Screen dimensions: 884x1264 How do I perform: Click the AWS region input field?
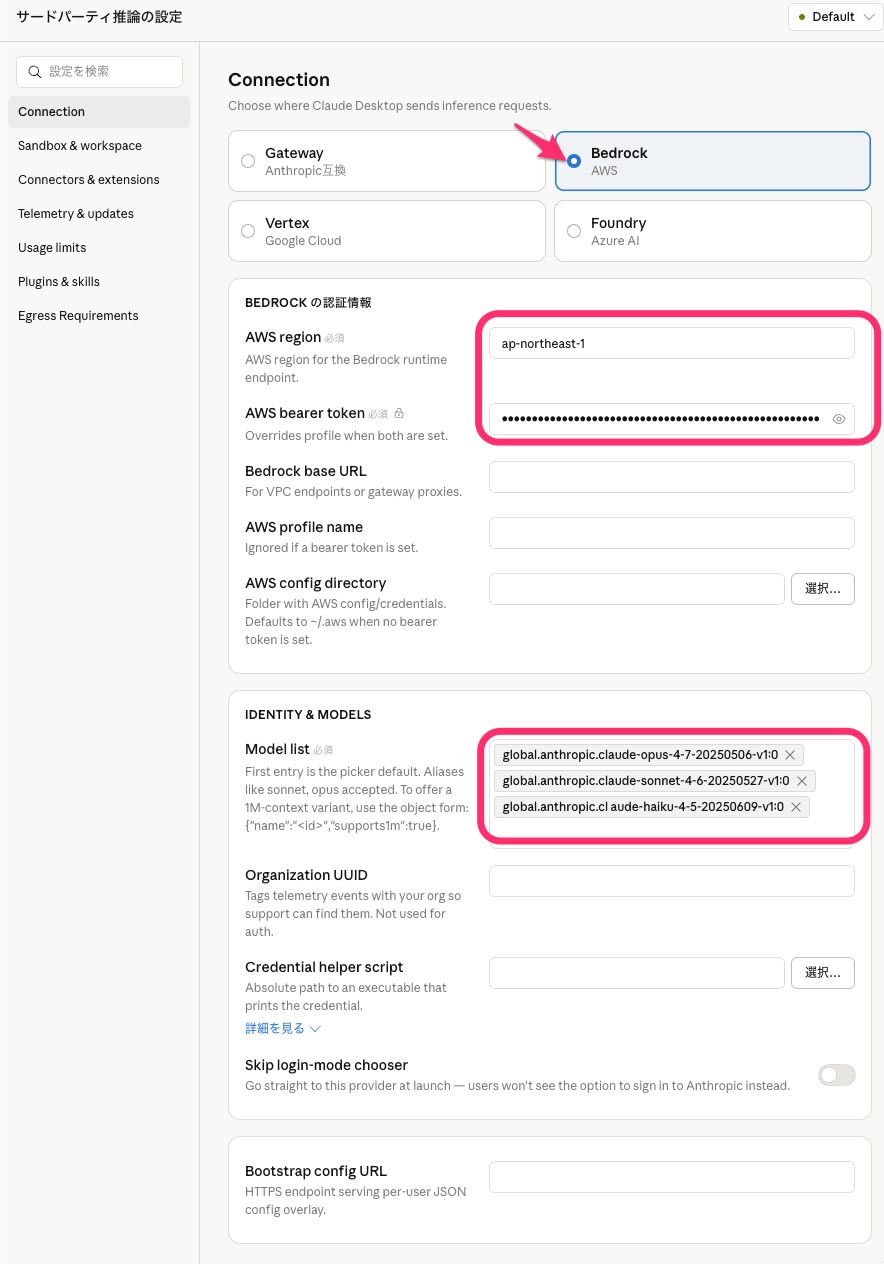pyautogui.click(x=671, y=343)
